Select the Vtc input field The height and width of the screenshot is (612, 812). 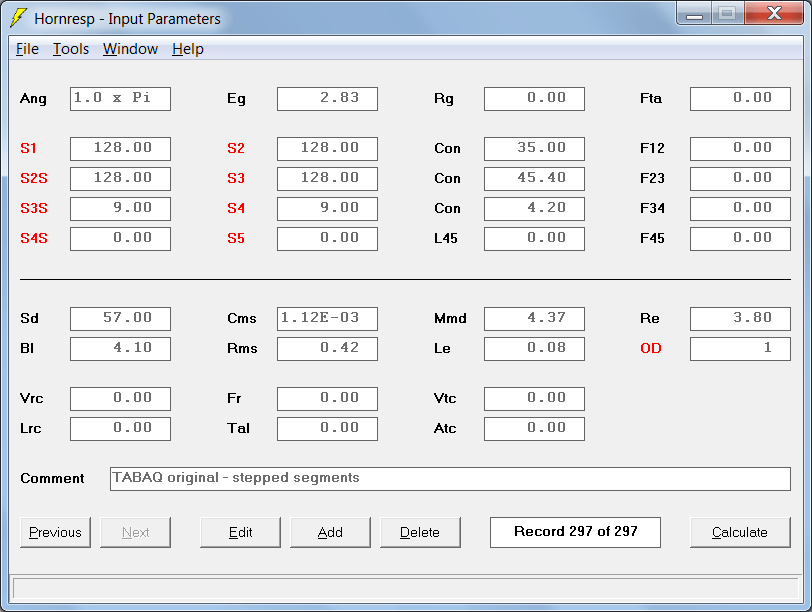click(534, 399)
